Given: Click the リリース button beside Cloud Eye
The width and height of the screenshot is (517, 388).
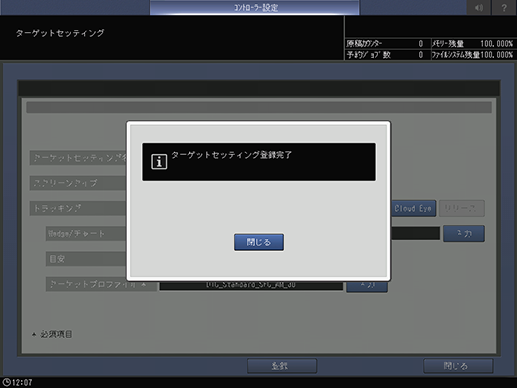Looking at the screenshot, I should [x=462, y=209].
